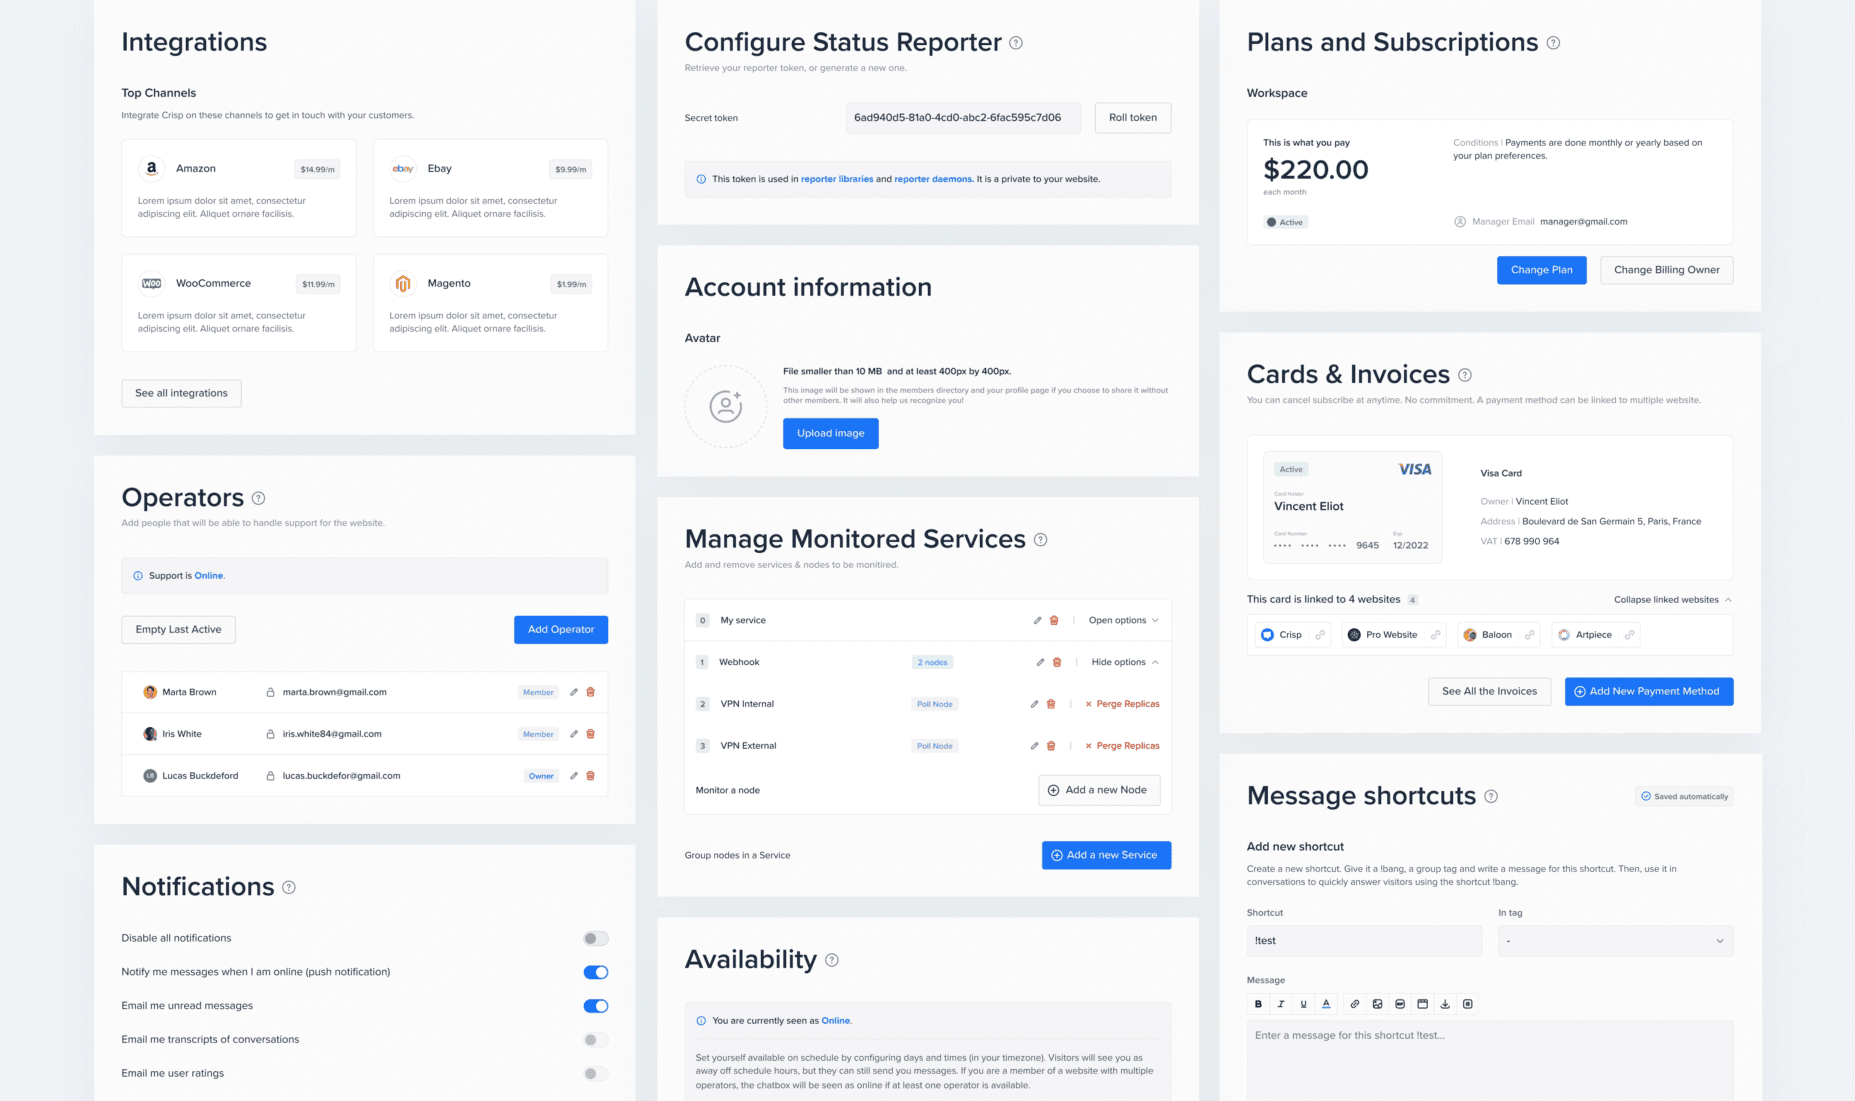
Task: Turn off Email me unread messages switch
Action: point(595,1006)
